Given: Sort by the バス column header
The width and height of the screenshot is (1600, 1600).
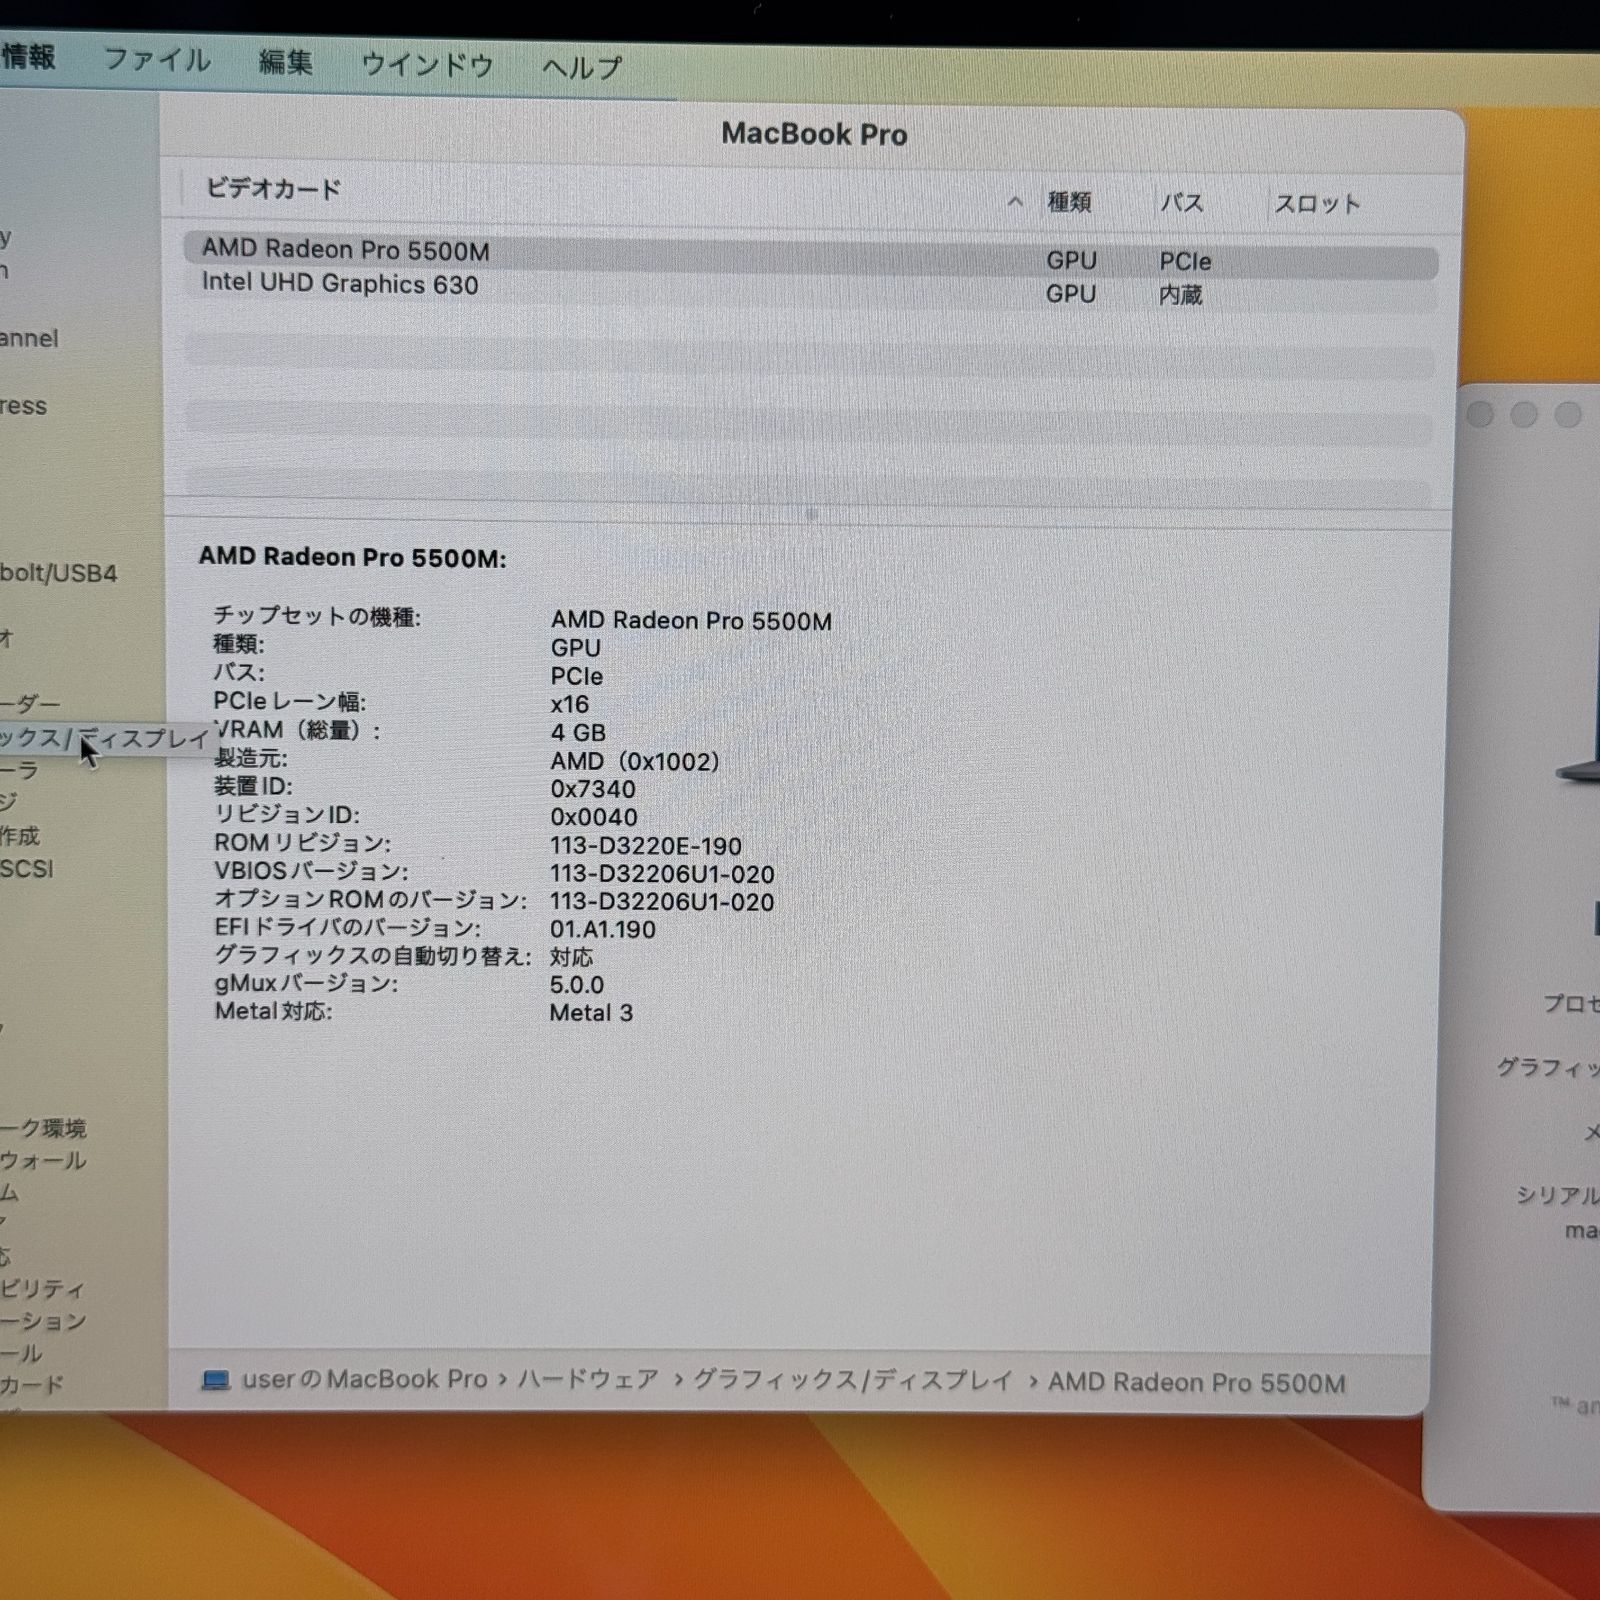Looking at the screenshot, I should pyautogui.click(x=1181, y=203).
